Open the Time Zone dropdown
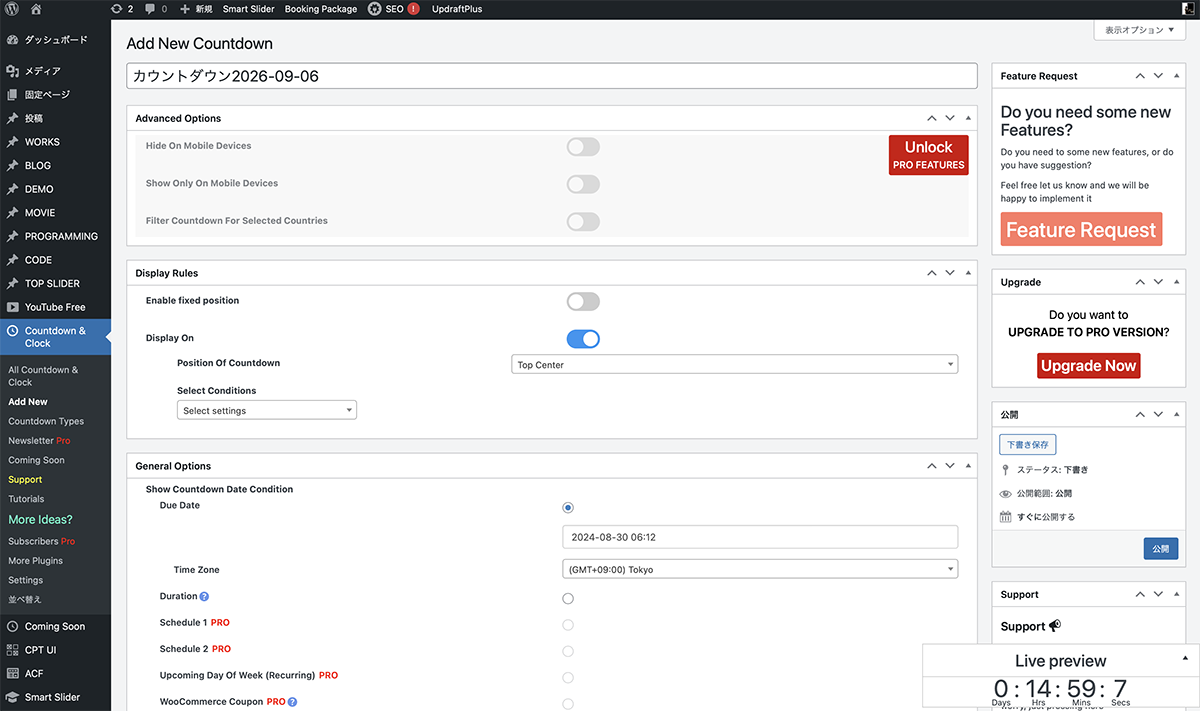Screen dimensions: 1200x711 [760, 570]
